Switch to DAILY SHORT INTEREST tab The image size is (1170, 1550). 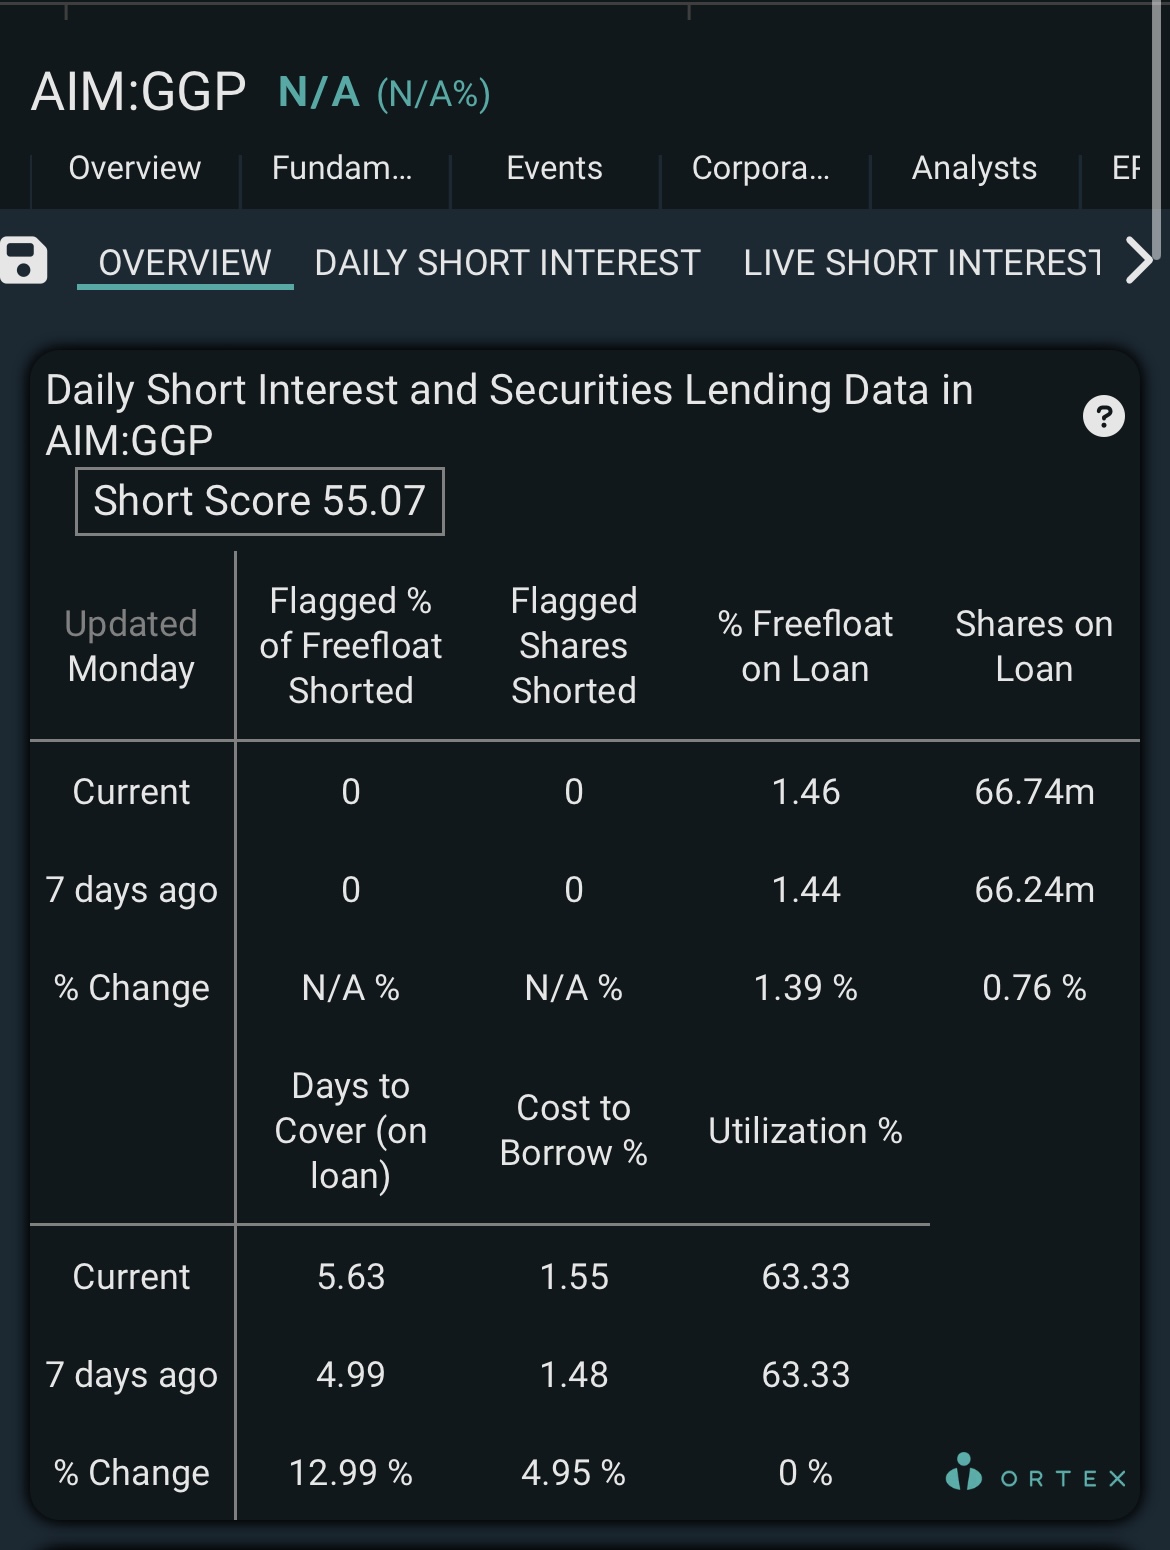507,263
